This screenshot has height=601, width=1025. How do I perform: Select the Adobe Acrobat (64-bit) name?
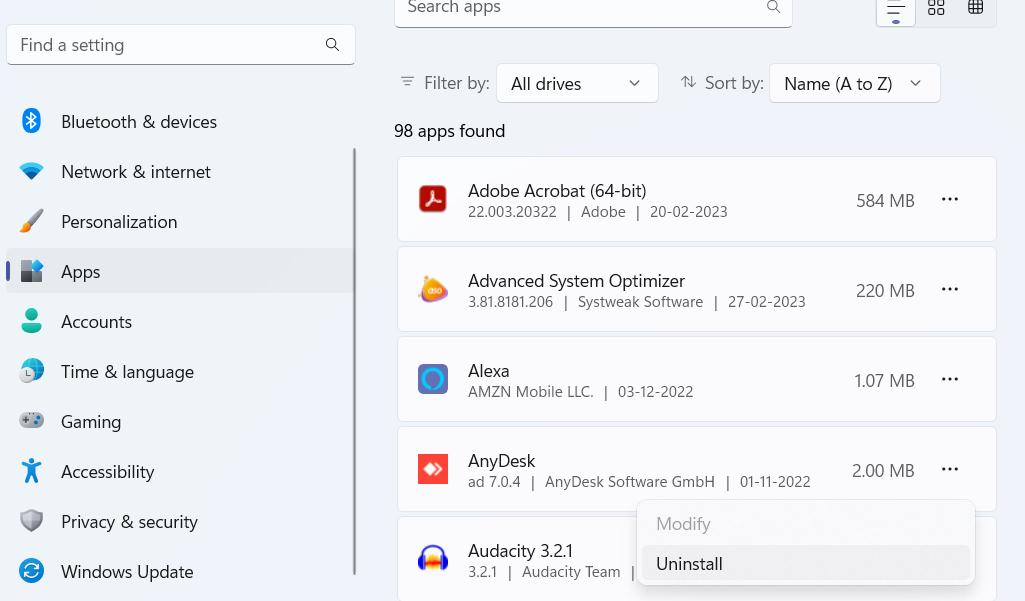[x=557, y=191]
